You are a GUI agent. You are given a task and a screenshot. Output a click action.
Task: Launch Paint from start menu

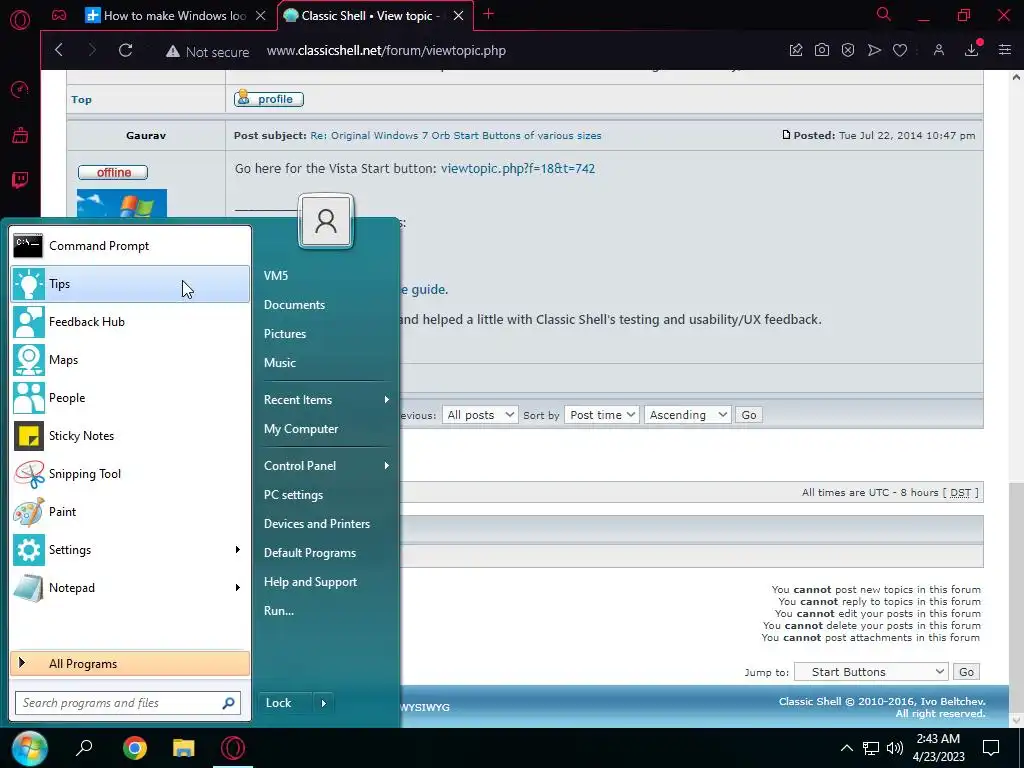[x=130, y=511]
